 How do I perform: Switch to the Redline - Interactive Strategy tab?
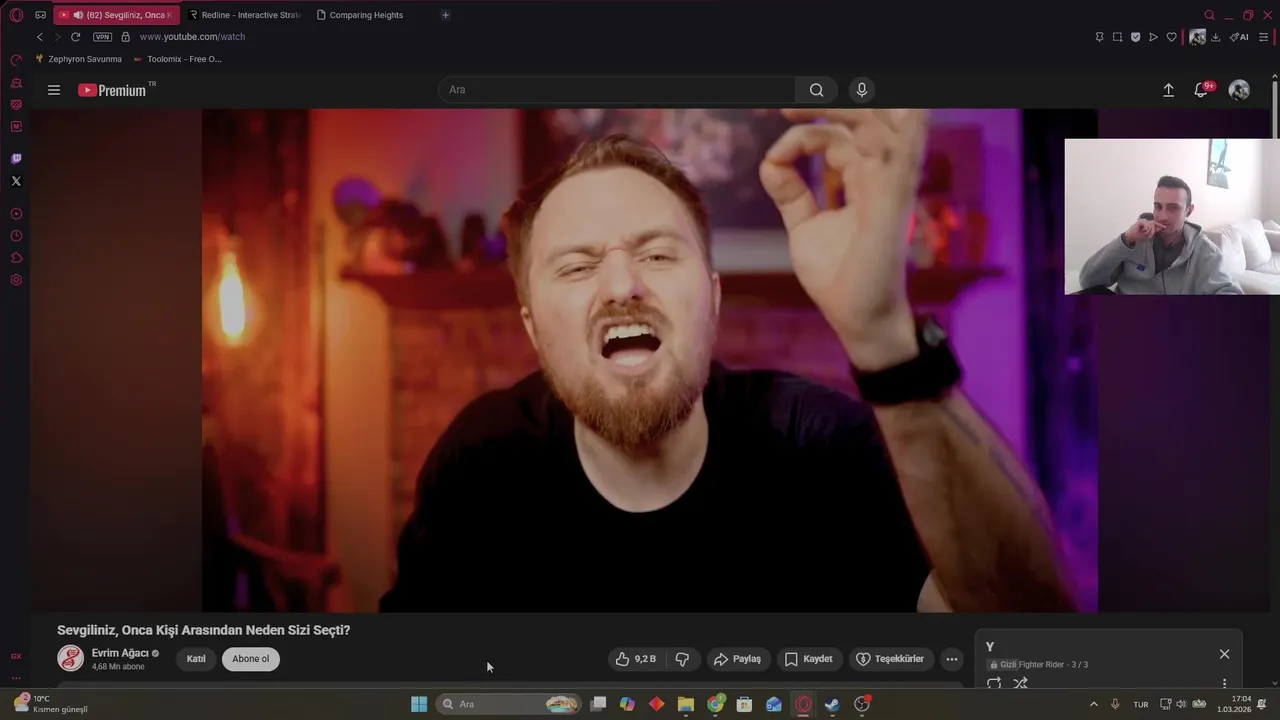245,15
